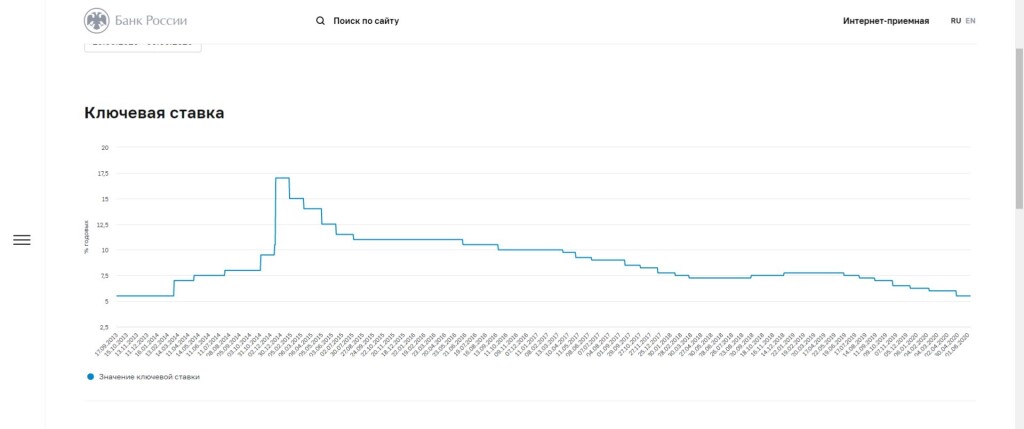Open the hamburger side menu
Screen dimensions: 1024x429
pyautogui.click(x=22, y=240)
